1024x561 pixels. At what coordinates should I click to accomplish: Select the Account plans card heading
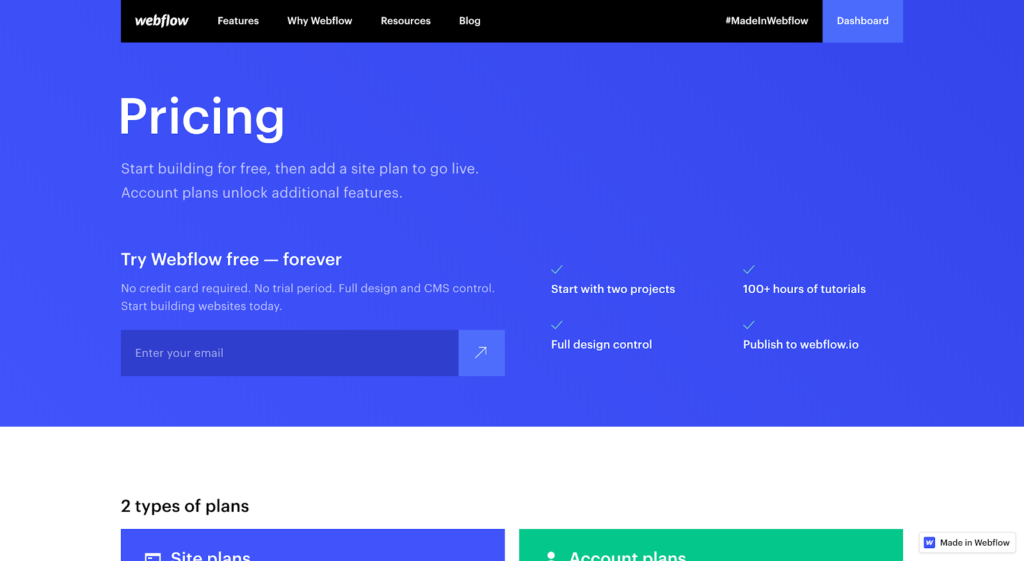click(x=627, y=555)
